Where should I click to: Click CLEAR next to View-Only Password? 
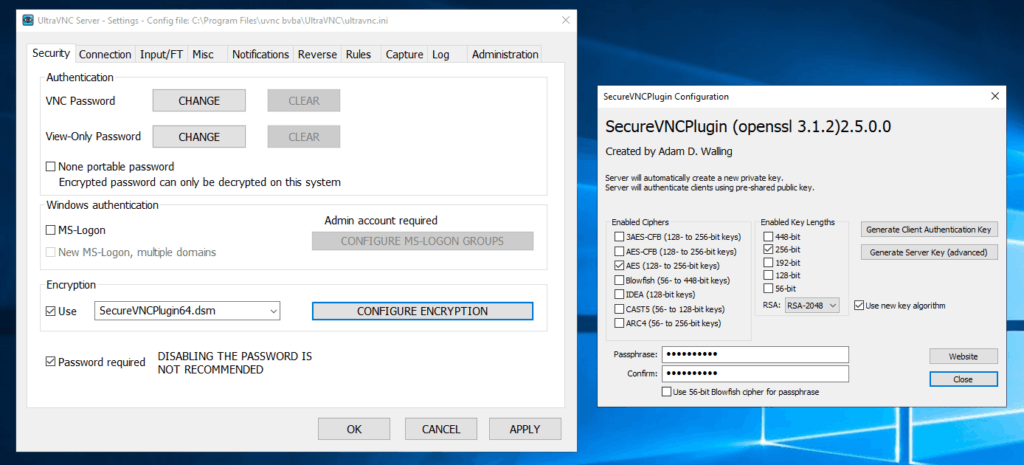click(x=304, y=137)
